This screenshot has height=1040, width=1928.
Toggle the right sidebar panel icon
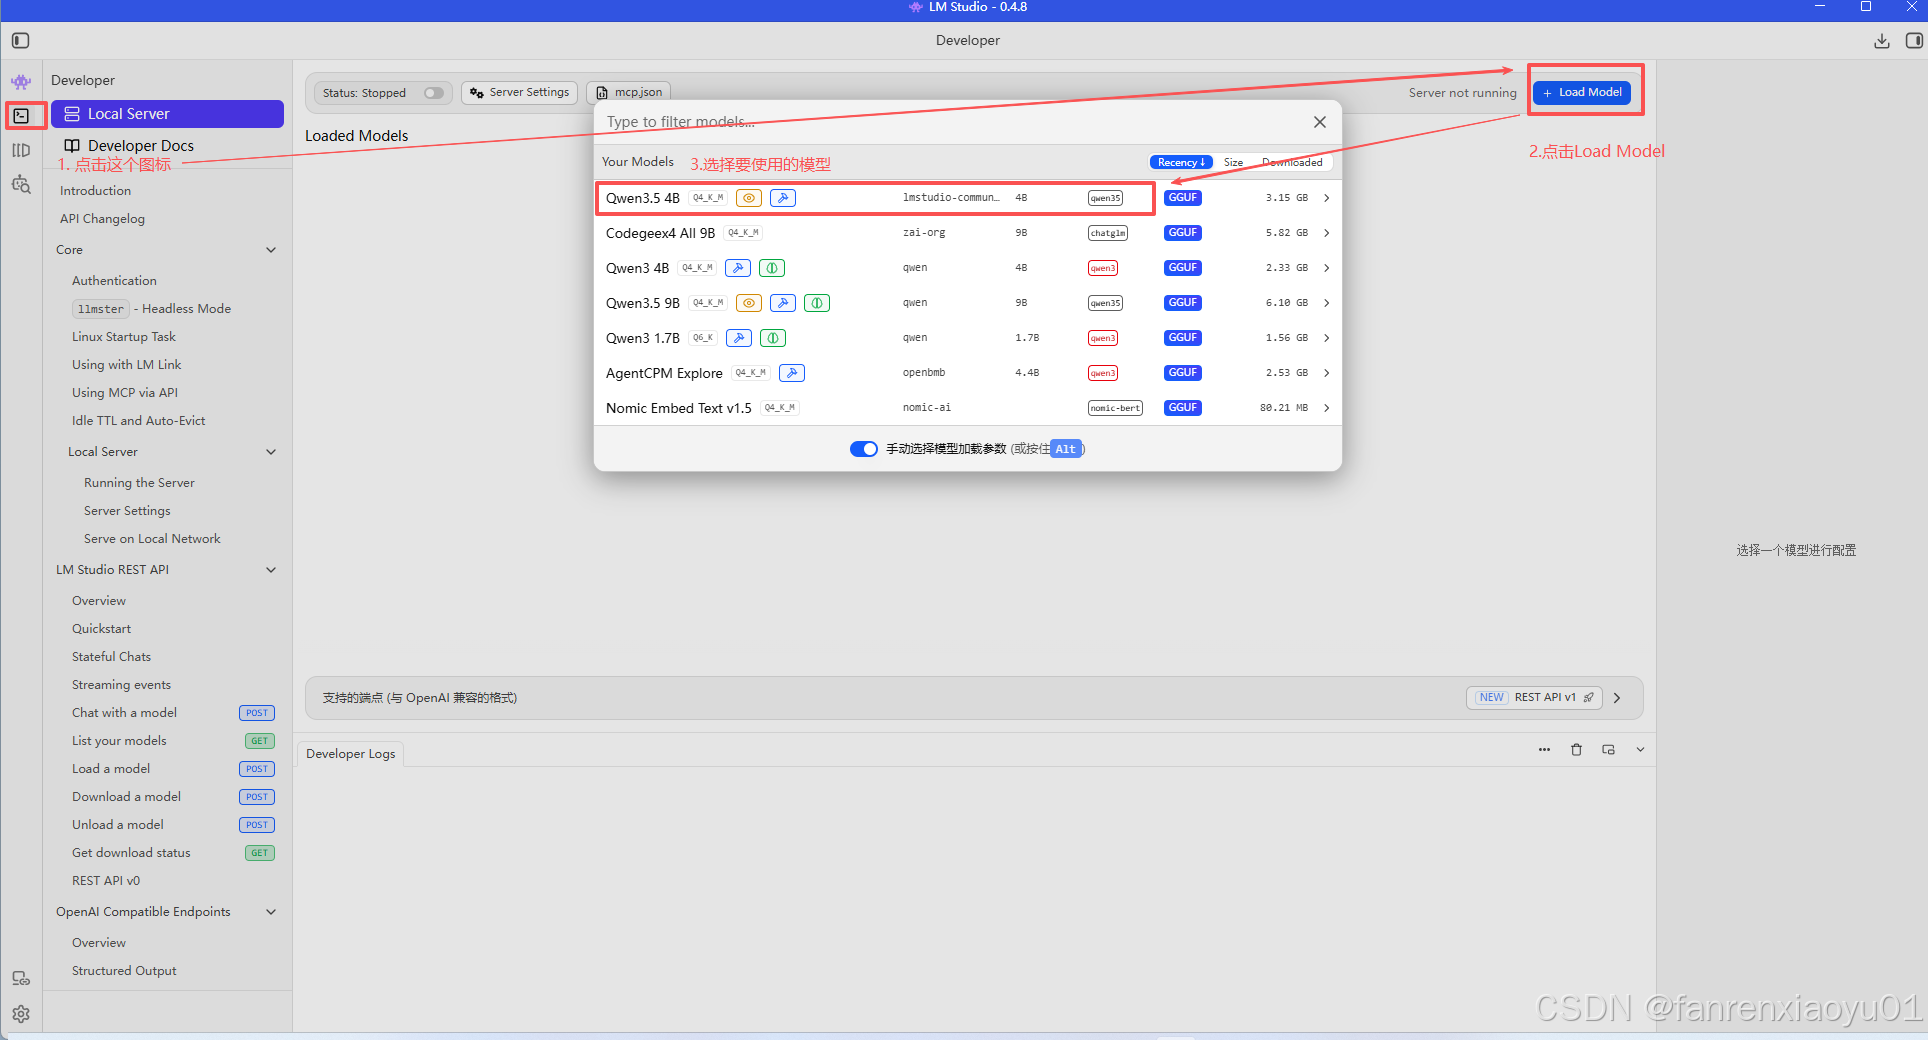tap(1913, 40)
